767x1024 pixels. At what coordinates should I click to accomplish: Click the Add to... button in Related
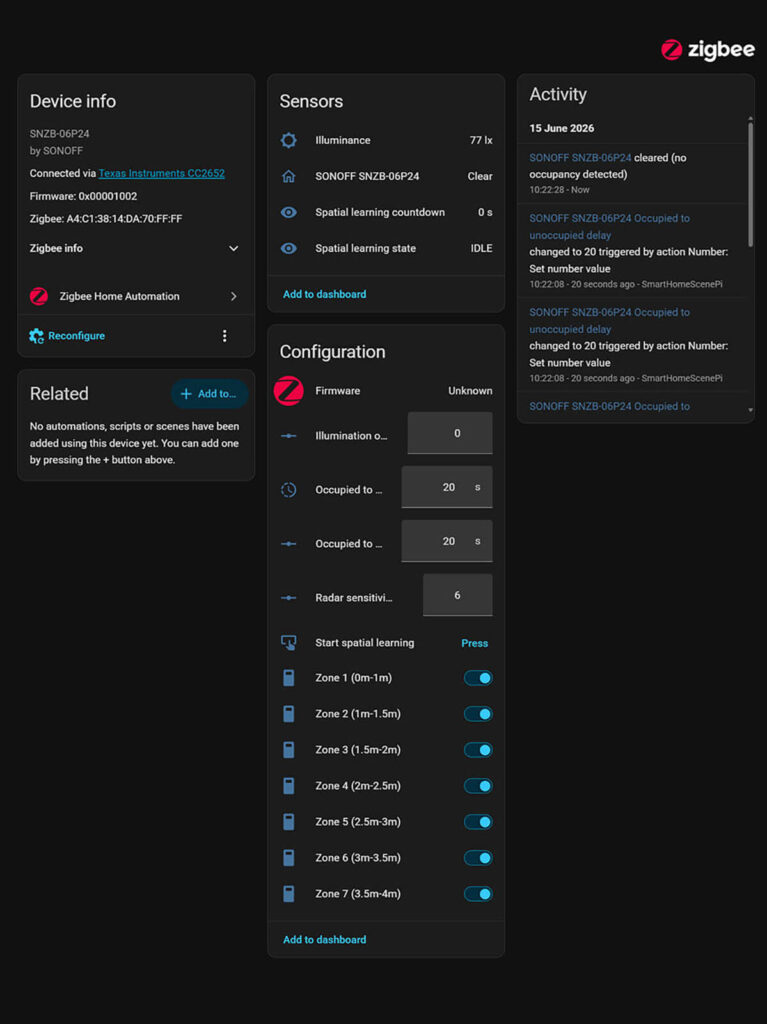click(209, 394)
